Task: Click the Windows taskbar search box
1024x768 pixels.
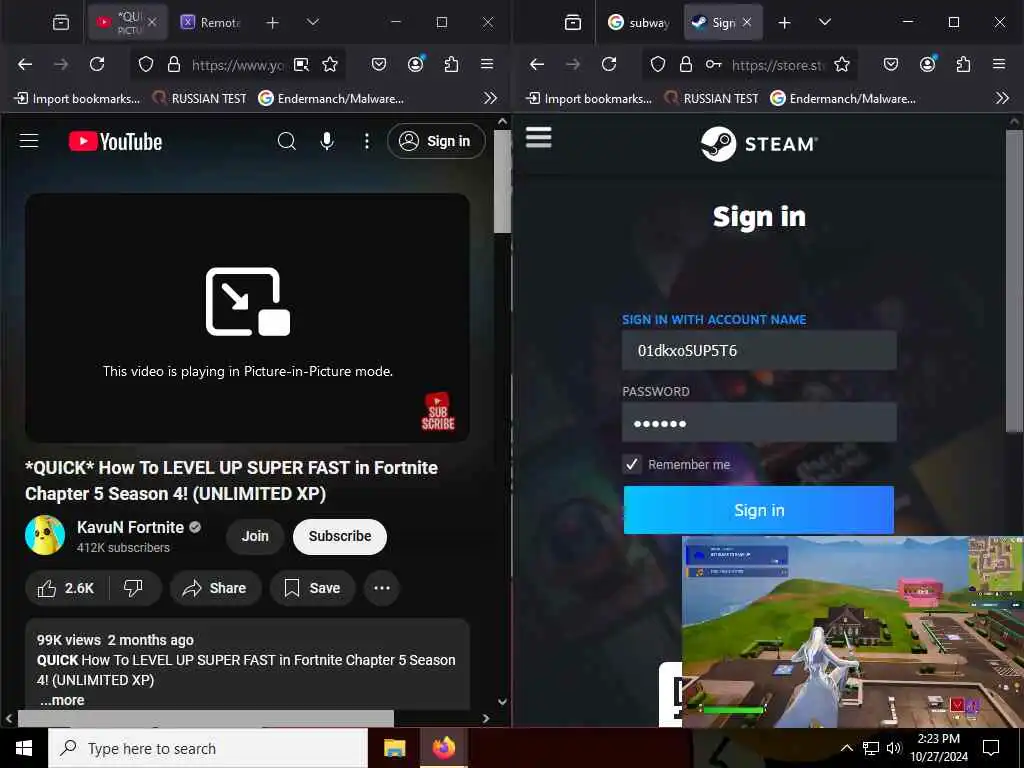Action: pos(208,748)
